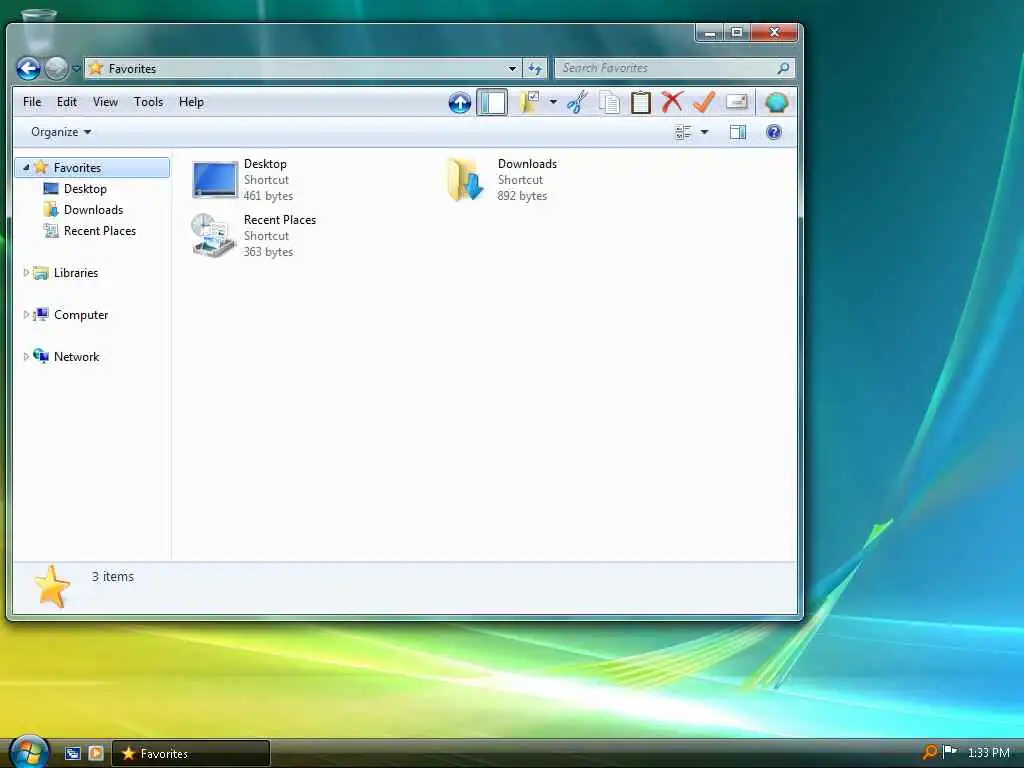
Task: Select the Downloads shortcut folder icon
Action: pyautogui.click(x=465, y=180)
